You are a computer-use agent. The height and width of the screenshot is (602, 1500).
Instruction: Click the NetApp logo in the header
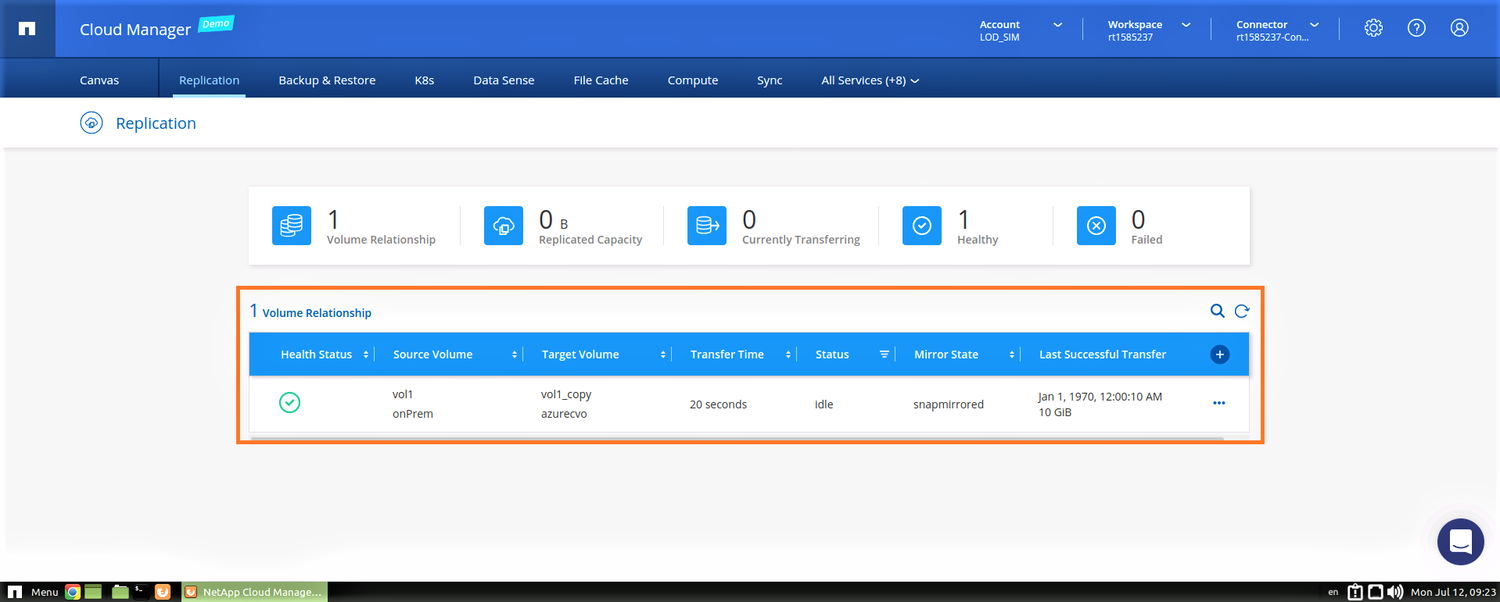[x=28, y=28]
